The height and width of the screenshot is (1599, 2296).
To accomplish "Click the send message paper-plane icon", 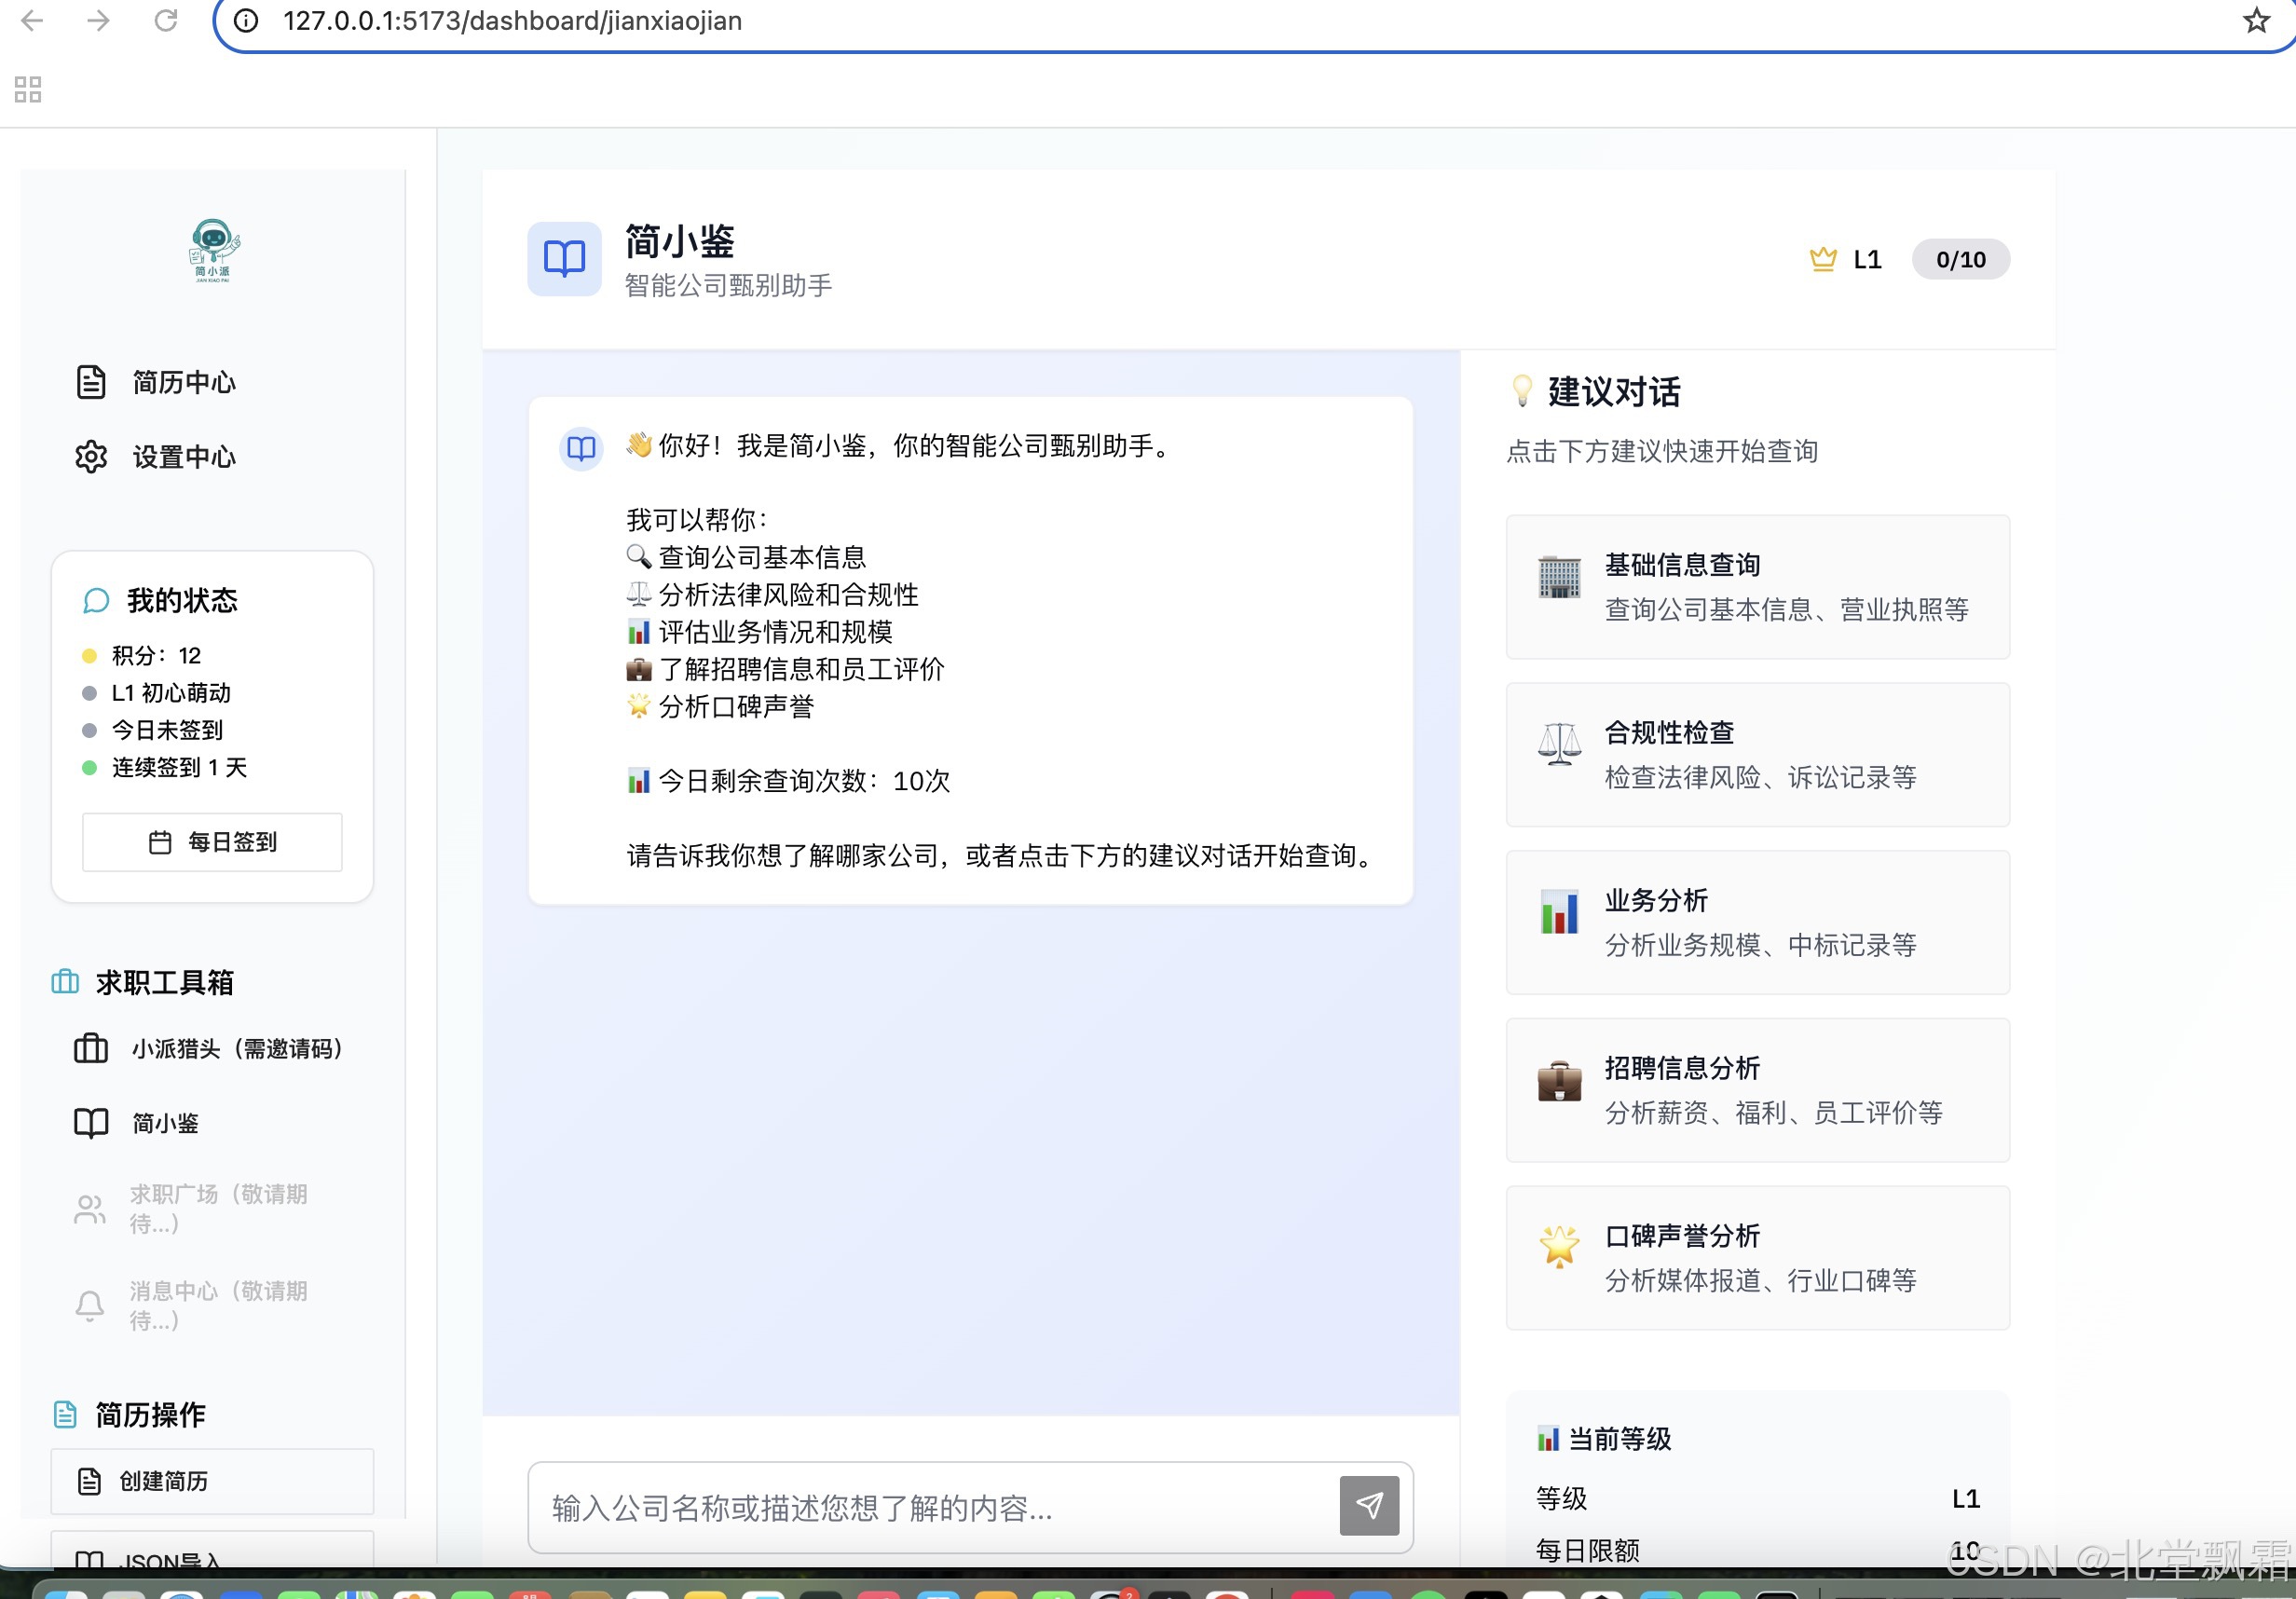I will (x=1368, y=1505).
